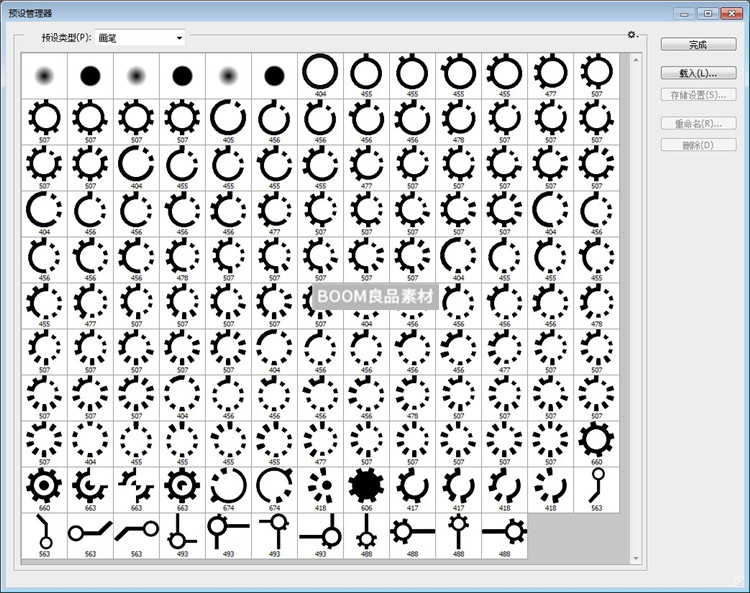Open the preset manager gear options menu
This screenshot has height=593, width=750.
(632, 35)
